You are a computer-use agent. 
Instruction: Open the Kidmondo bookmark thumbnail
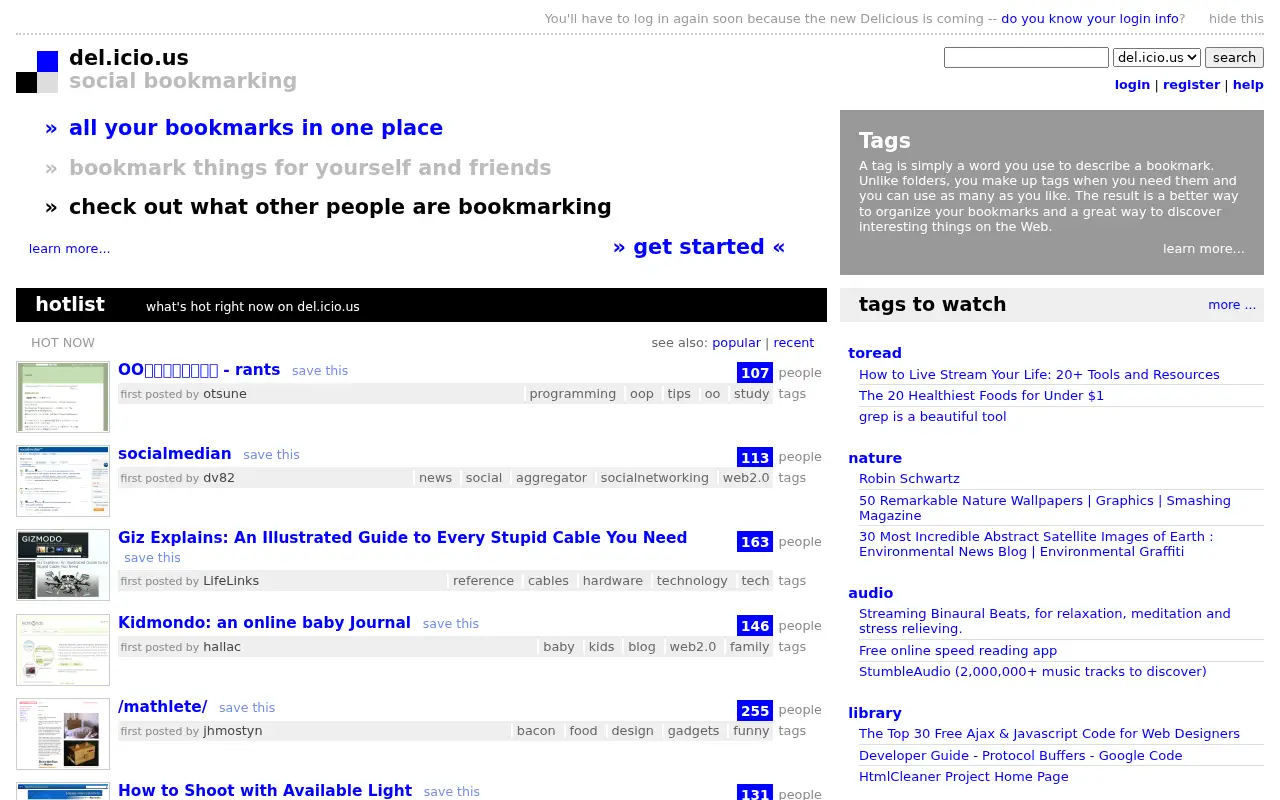pyautogui.click(x=63, y=650)
